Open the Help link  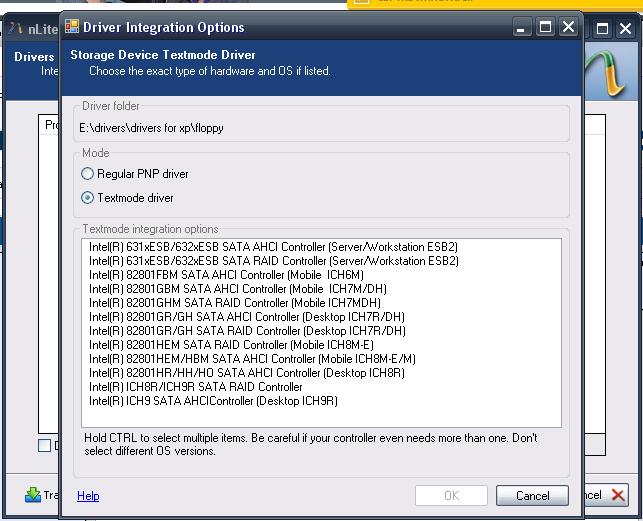[88, 496]
